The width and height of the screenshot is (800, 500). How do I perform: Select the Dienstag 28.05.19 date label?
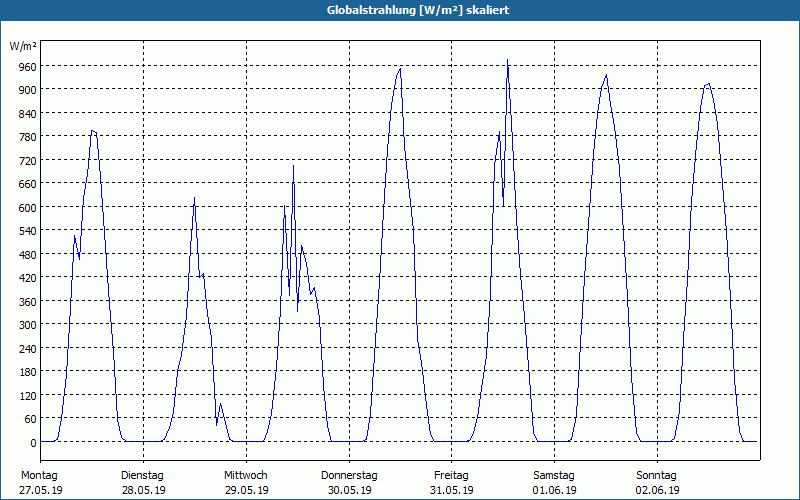[143, 483]
